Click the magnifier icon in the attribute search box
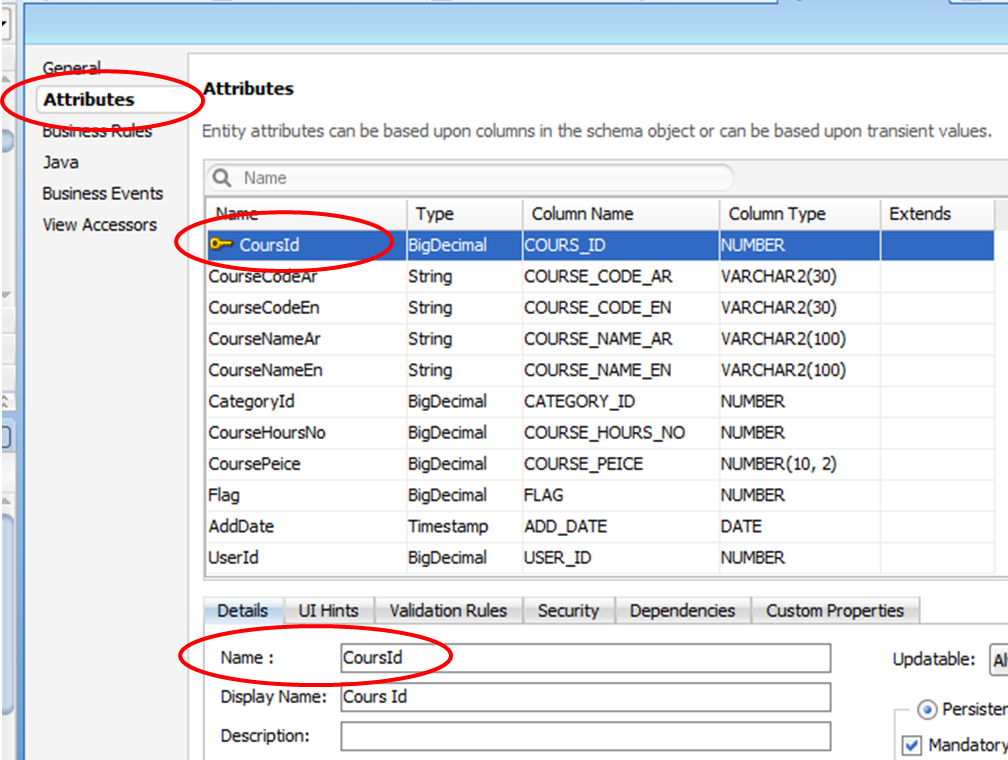The width and height of the screenshot is (1008, 760). click(223, 178)
